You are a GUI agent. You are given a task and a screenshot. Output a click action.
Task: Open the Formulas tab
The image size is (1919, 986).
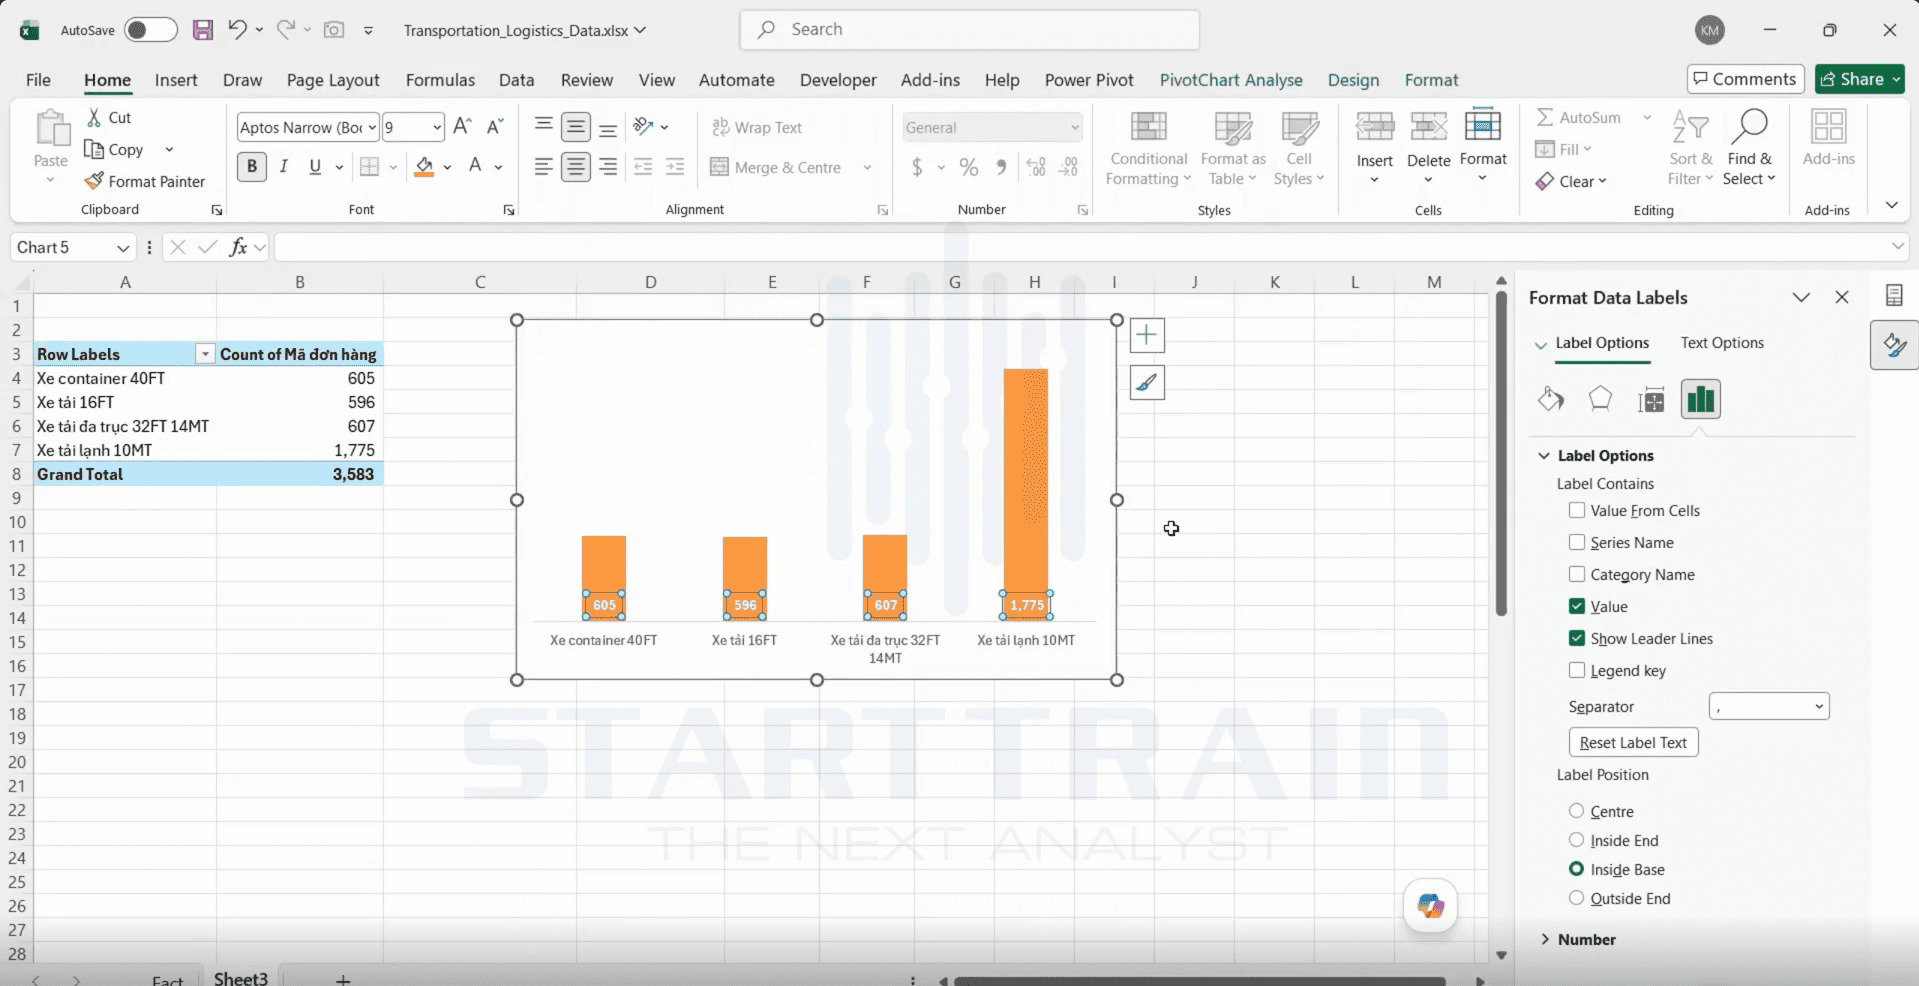click(x=440, y=80)
